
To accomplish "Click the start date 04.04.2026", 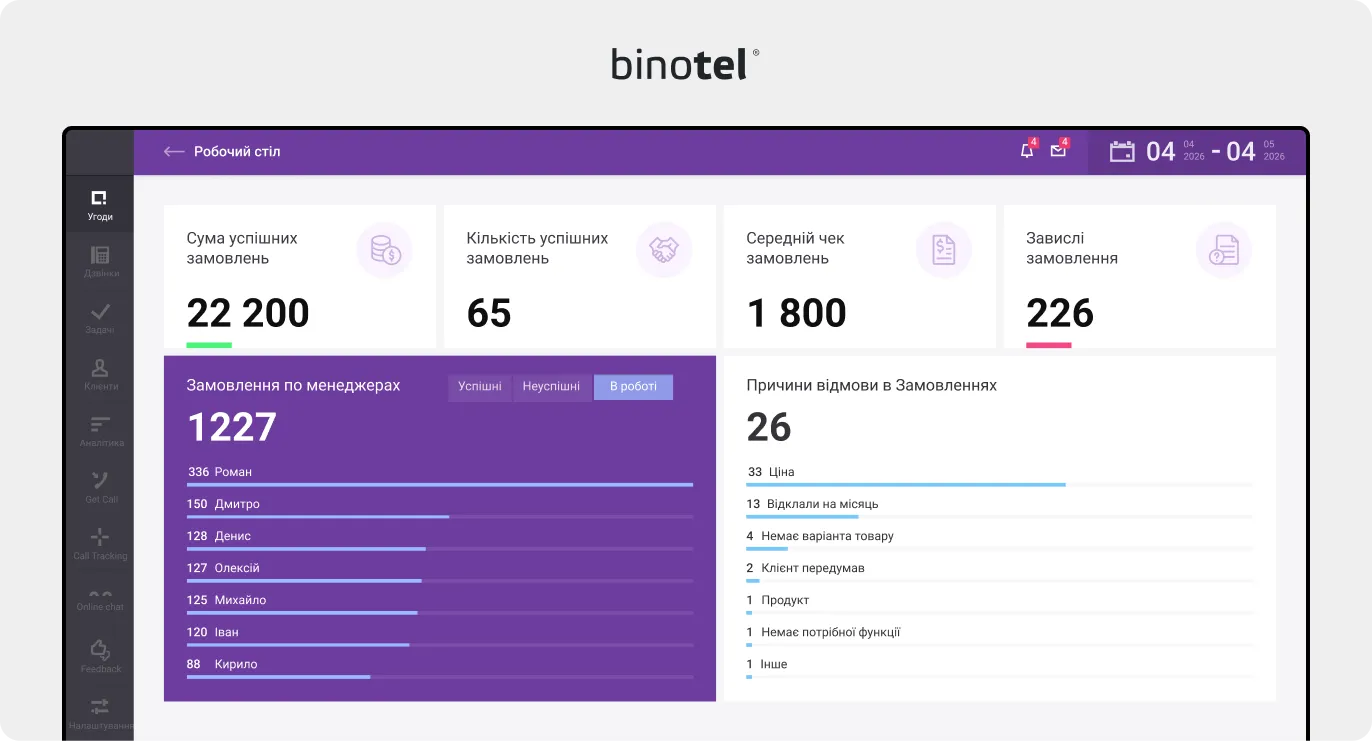I will click(x=1175, y=152).
